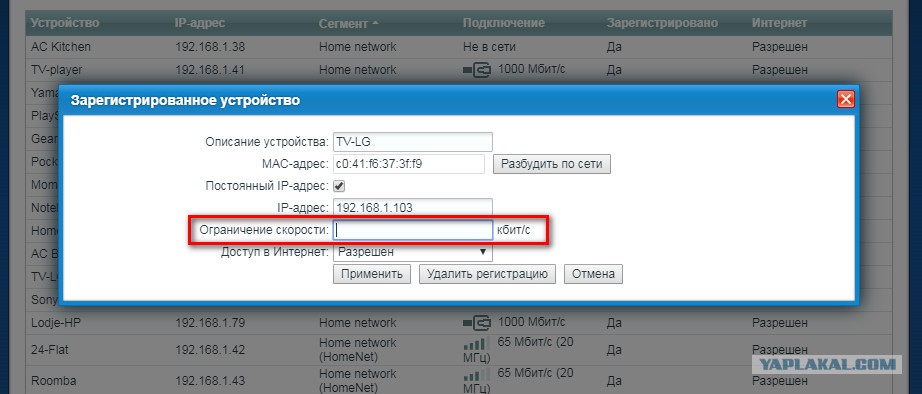Click the Roomba Wi-Fi signal icon

(x=475, y=375)
